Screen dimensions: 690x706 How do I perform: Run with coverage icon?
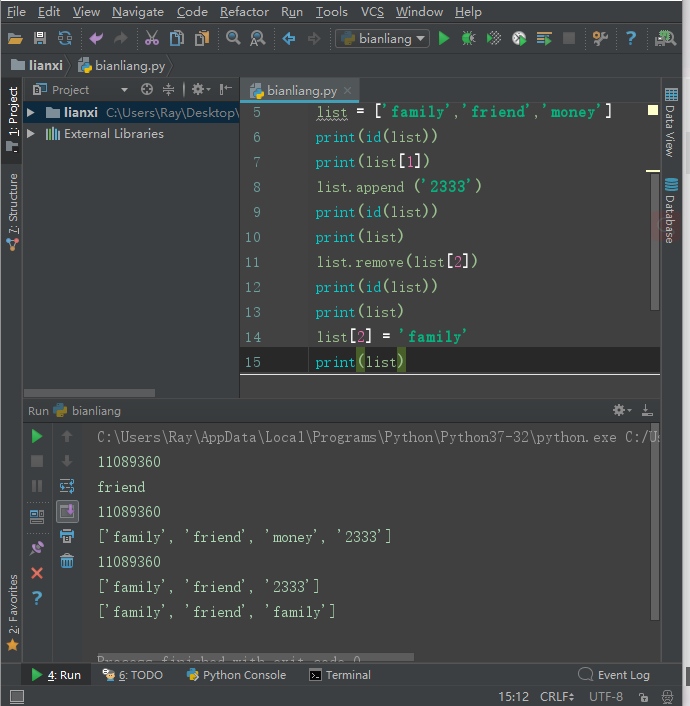point(494,39)
